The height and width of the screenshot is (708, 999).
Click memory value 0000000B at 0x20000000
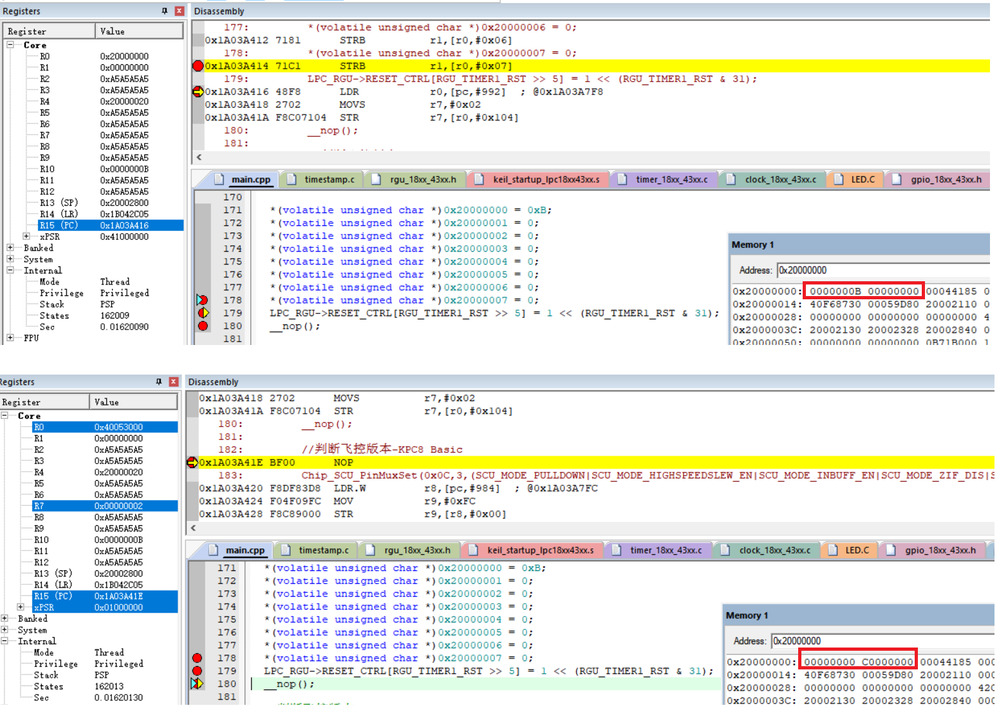coord(835,291)
